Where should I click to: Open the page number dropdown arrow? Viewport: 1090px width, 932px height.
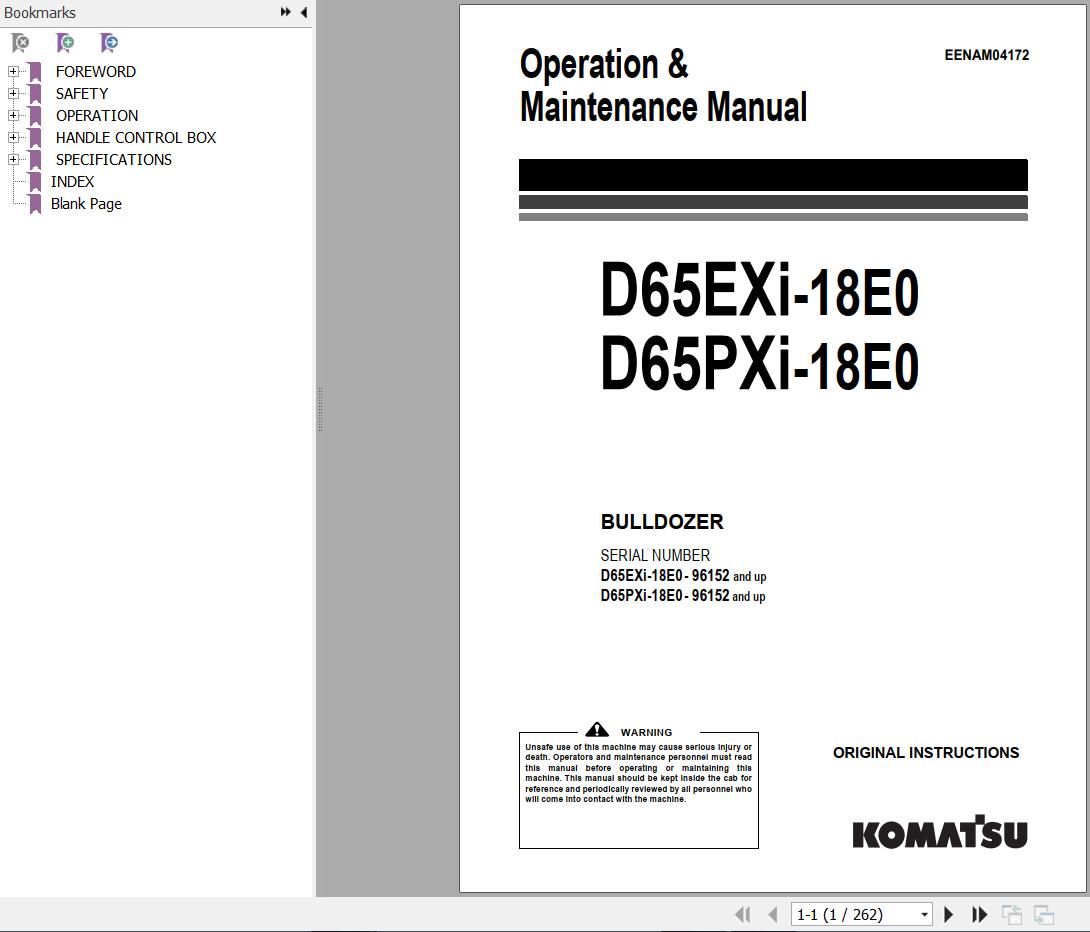925,915
